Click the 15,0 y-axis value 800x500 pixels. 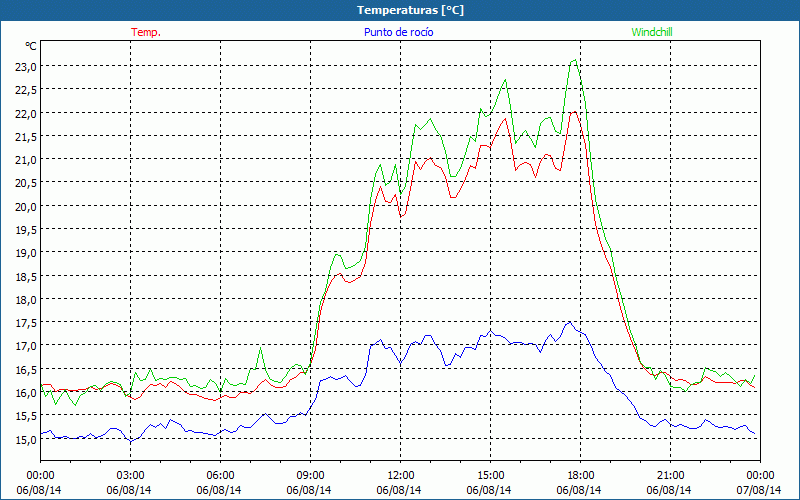coord(26,439)
